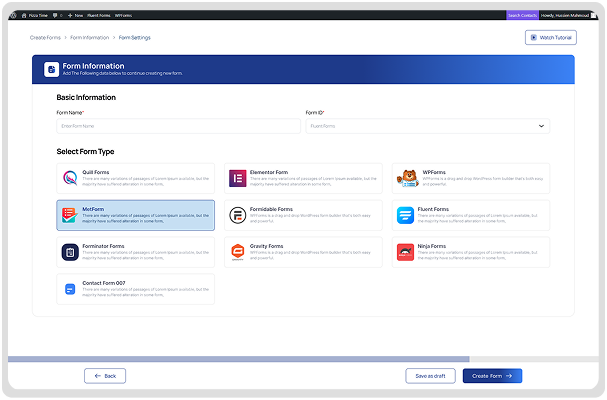The image size is (607, 400).
Task: Click the + New admin bar item
Action: point(75,15)
